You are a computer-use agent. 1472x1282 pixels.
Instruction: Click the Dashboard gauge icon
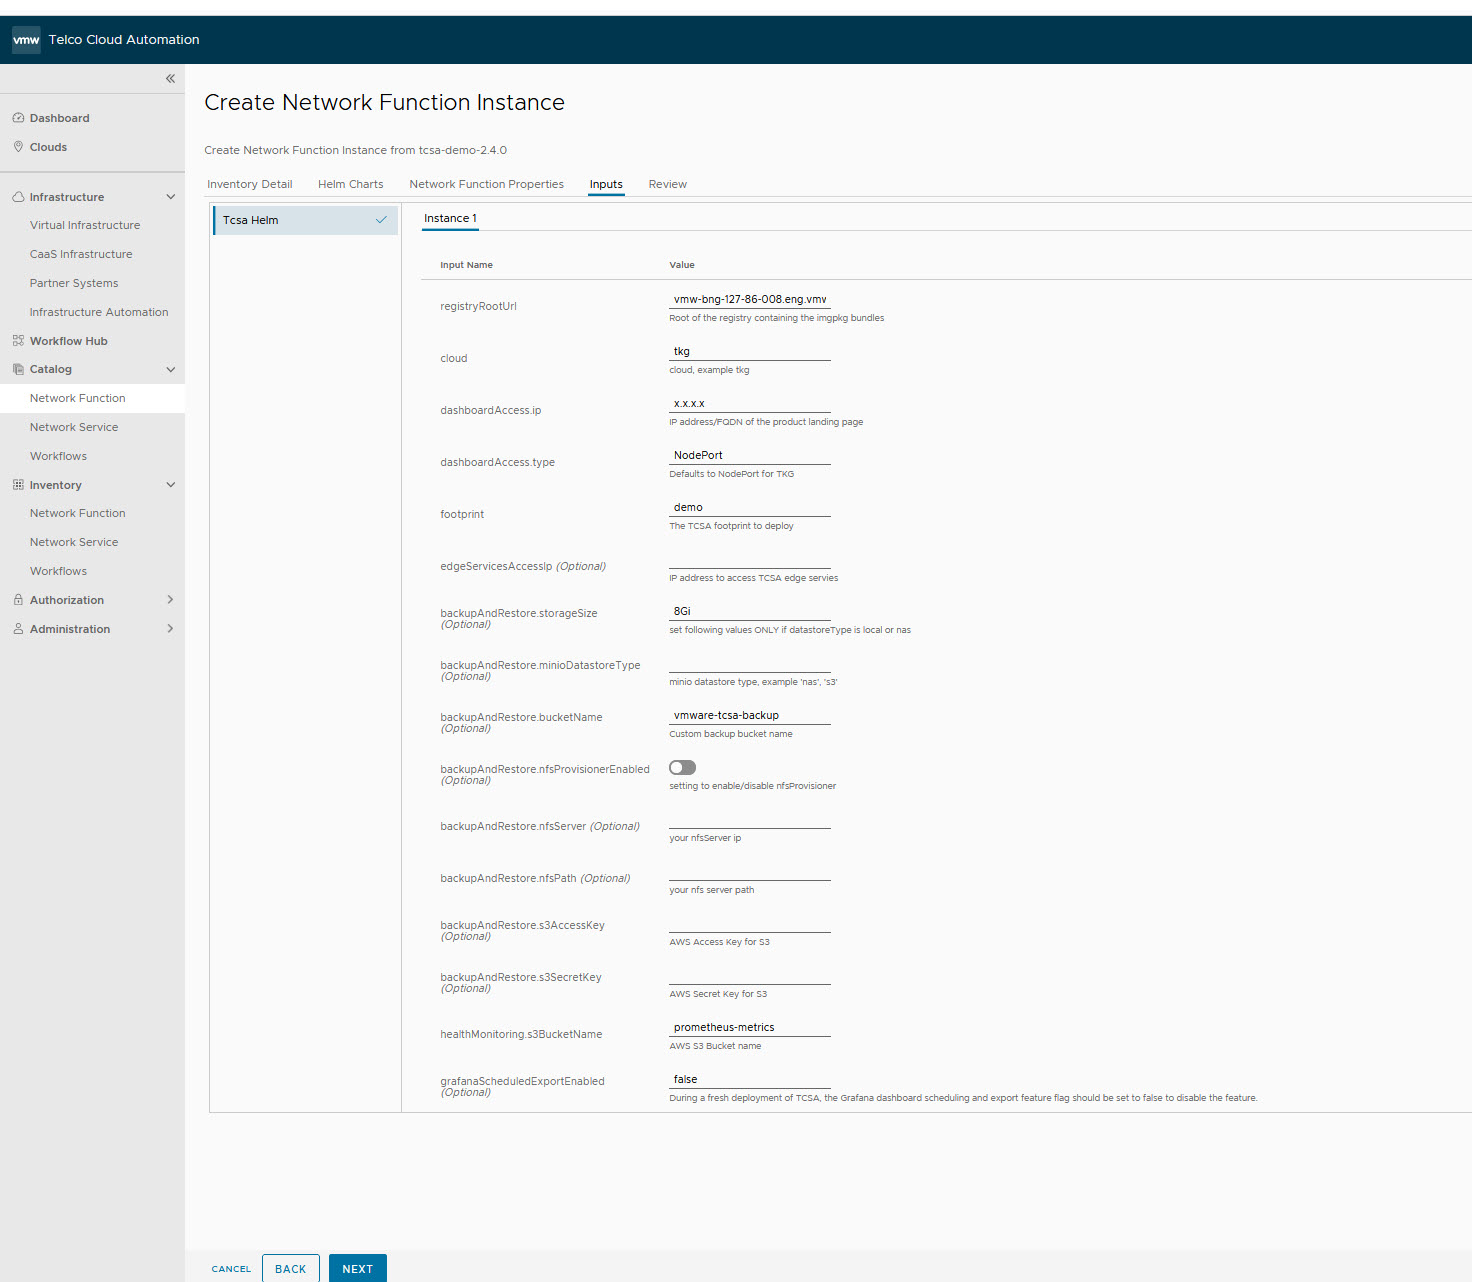(18, 118)
